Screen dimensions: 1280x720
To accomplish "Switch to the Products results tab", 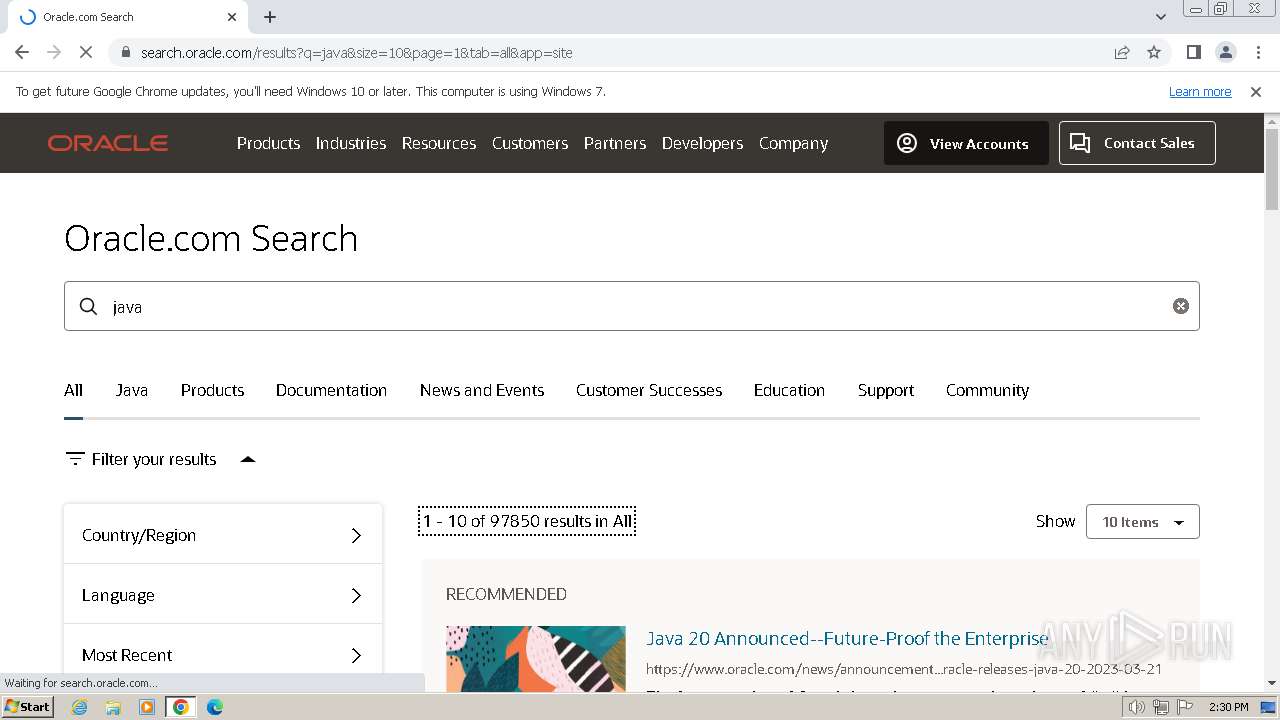I will [x=212, y=390].
